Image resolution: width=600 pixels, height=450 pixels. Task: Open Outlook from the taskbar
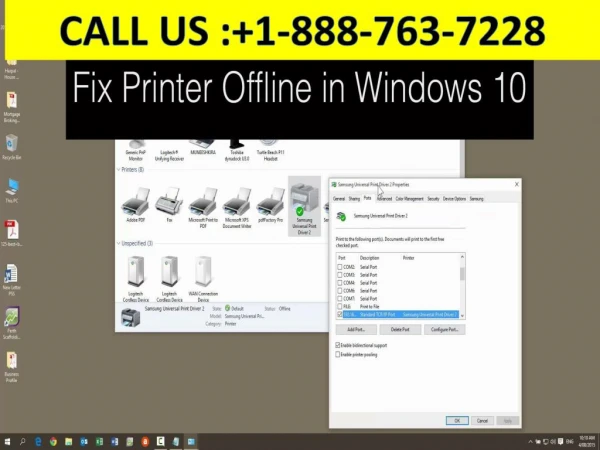pyautogui.click(x=84, y=442)
